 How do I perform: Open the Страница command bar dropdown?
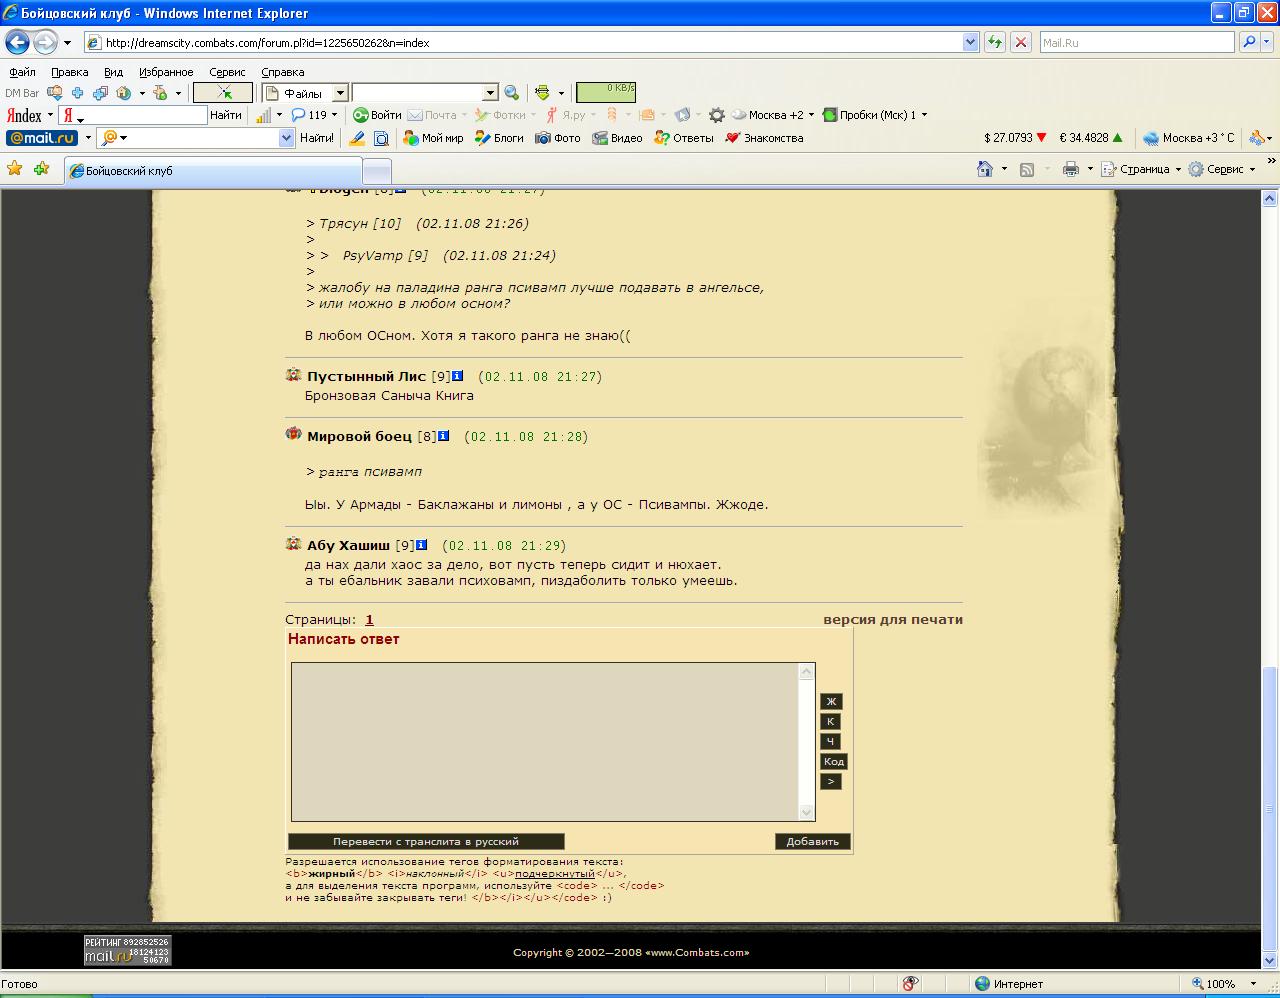(x=1141, y=169)
